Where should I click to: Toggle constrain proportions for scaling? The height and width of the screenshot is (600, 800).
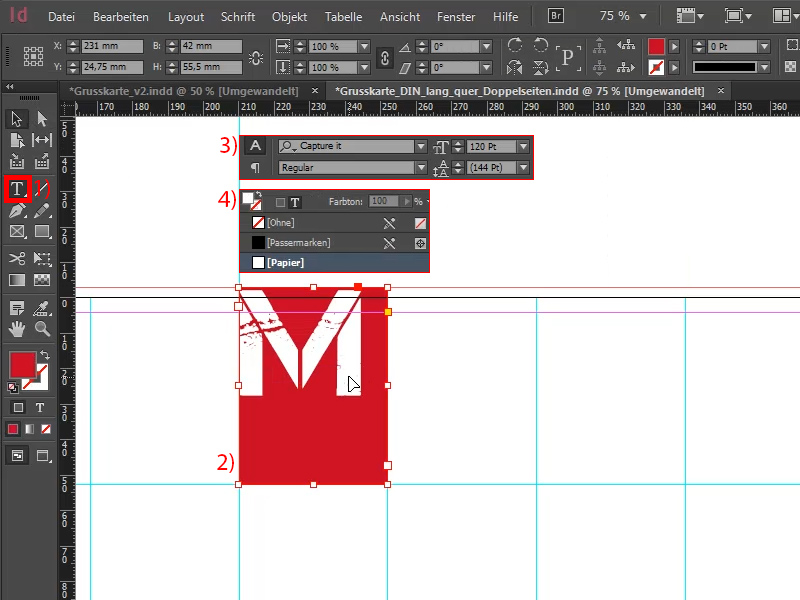pos(385,57)
